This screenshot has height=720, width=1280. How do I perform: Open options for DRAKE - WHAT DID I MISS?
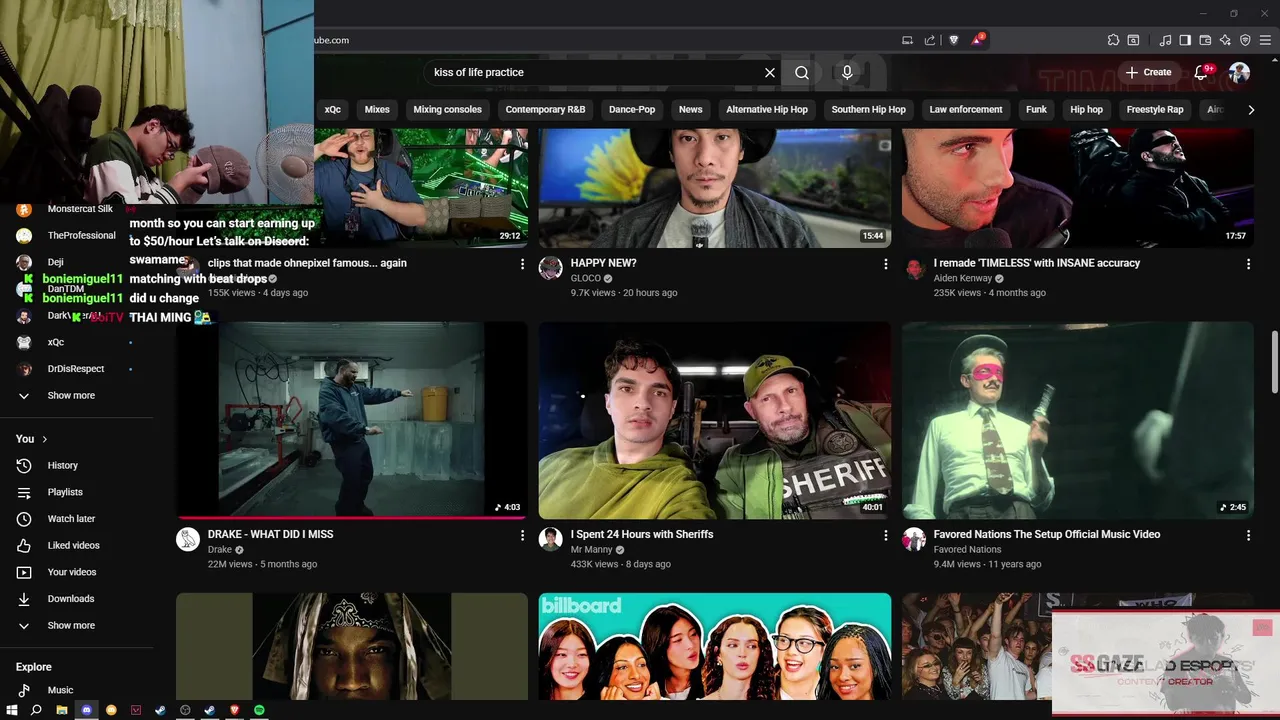click(522, 535)
